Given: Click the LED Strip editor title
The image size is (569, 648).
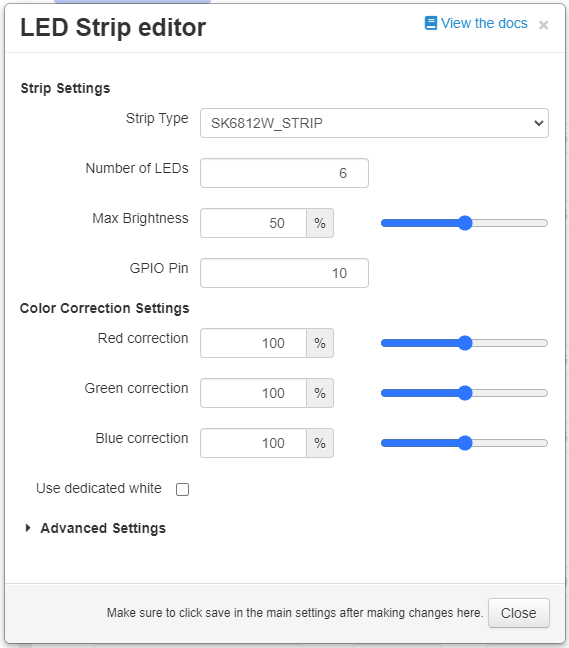Looking at the screenshot, I should 113,28.
